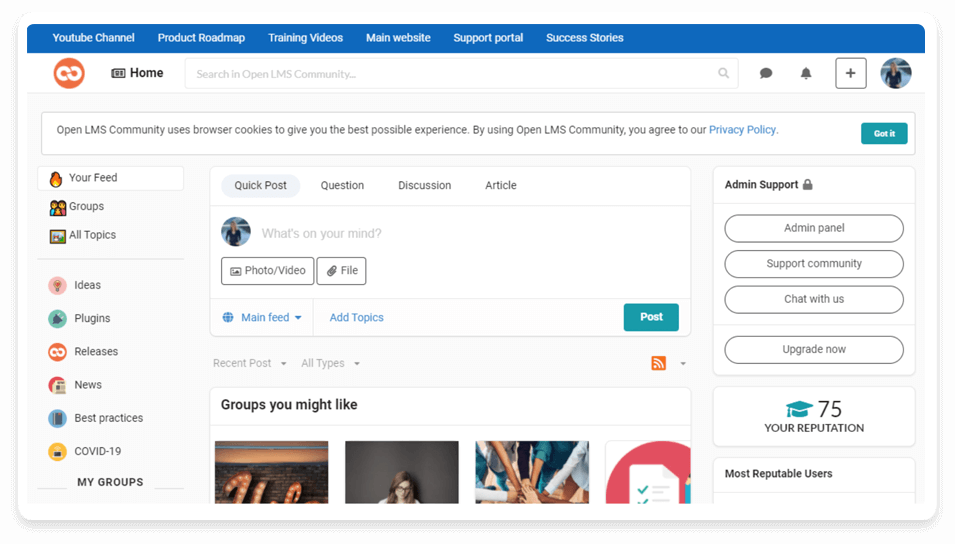Click the Home label in header

pos(146,73)
